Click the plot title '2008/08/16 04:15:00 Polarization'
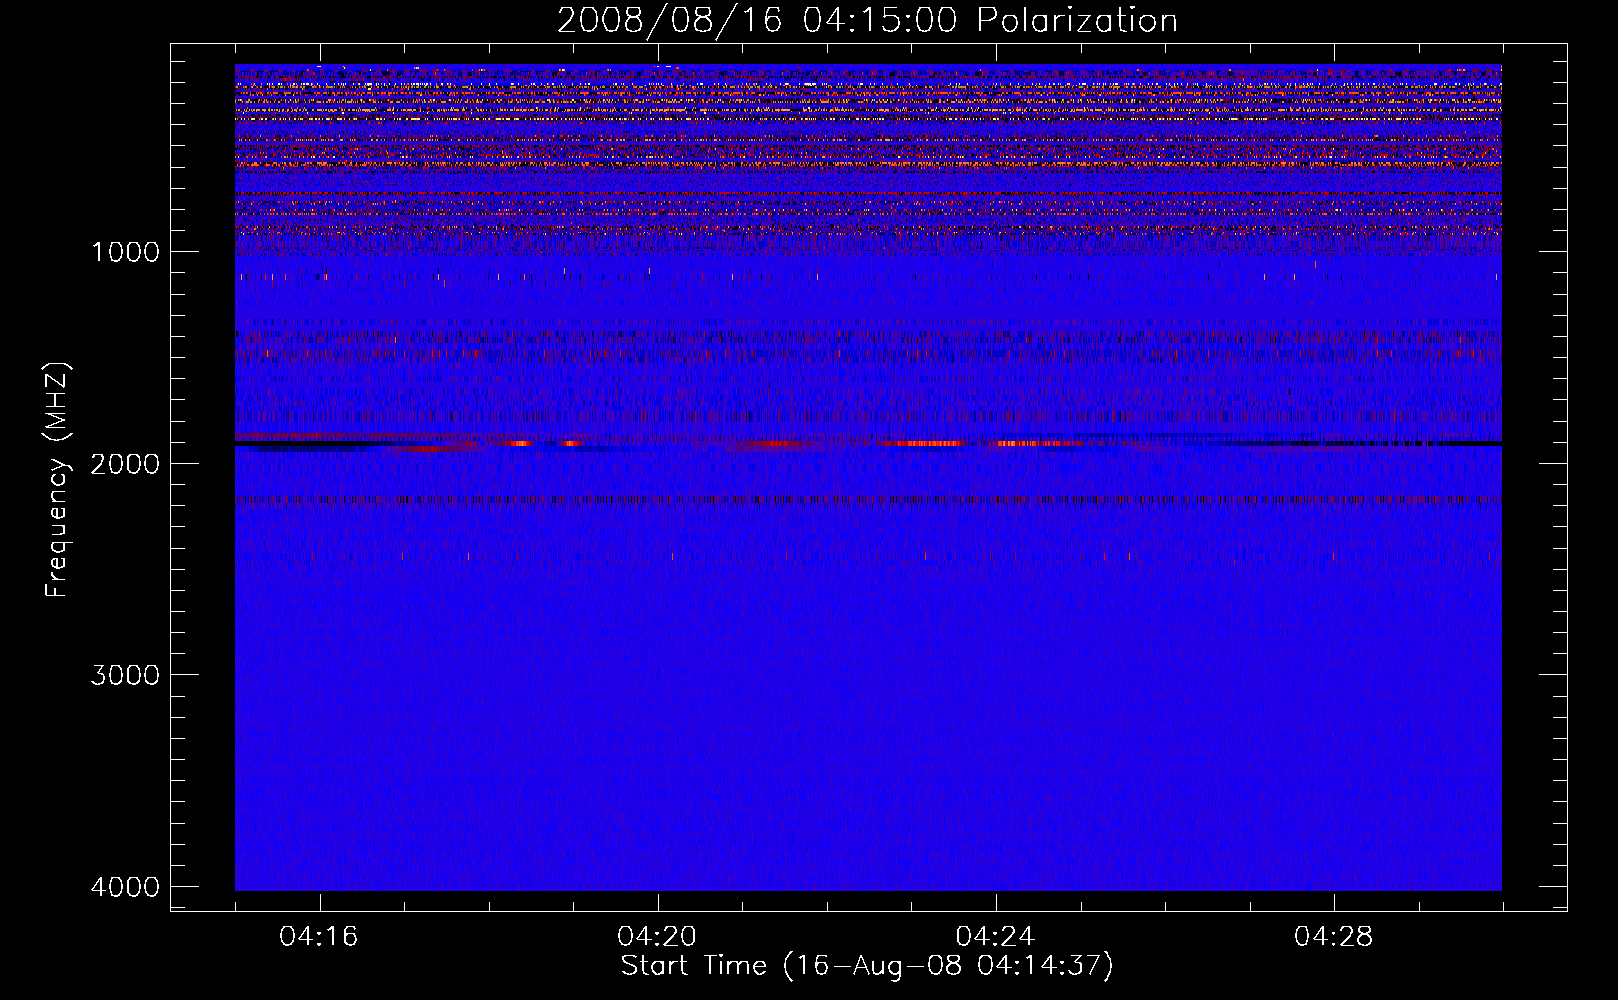Viewport: 1618px width, 1000px height. coord(867,21)
